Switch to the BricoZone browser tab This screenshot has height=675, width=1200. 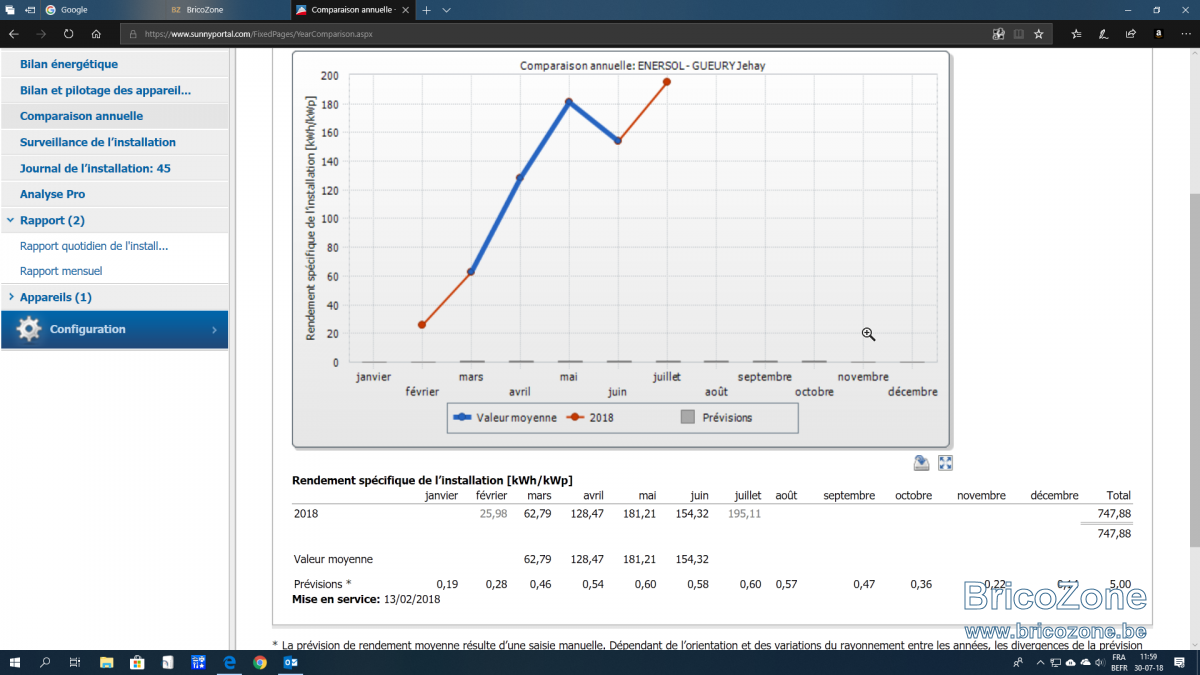pyautogui.click(x=225, y=9)
